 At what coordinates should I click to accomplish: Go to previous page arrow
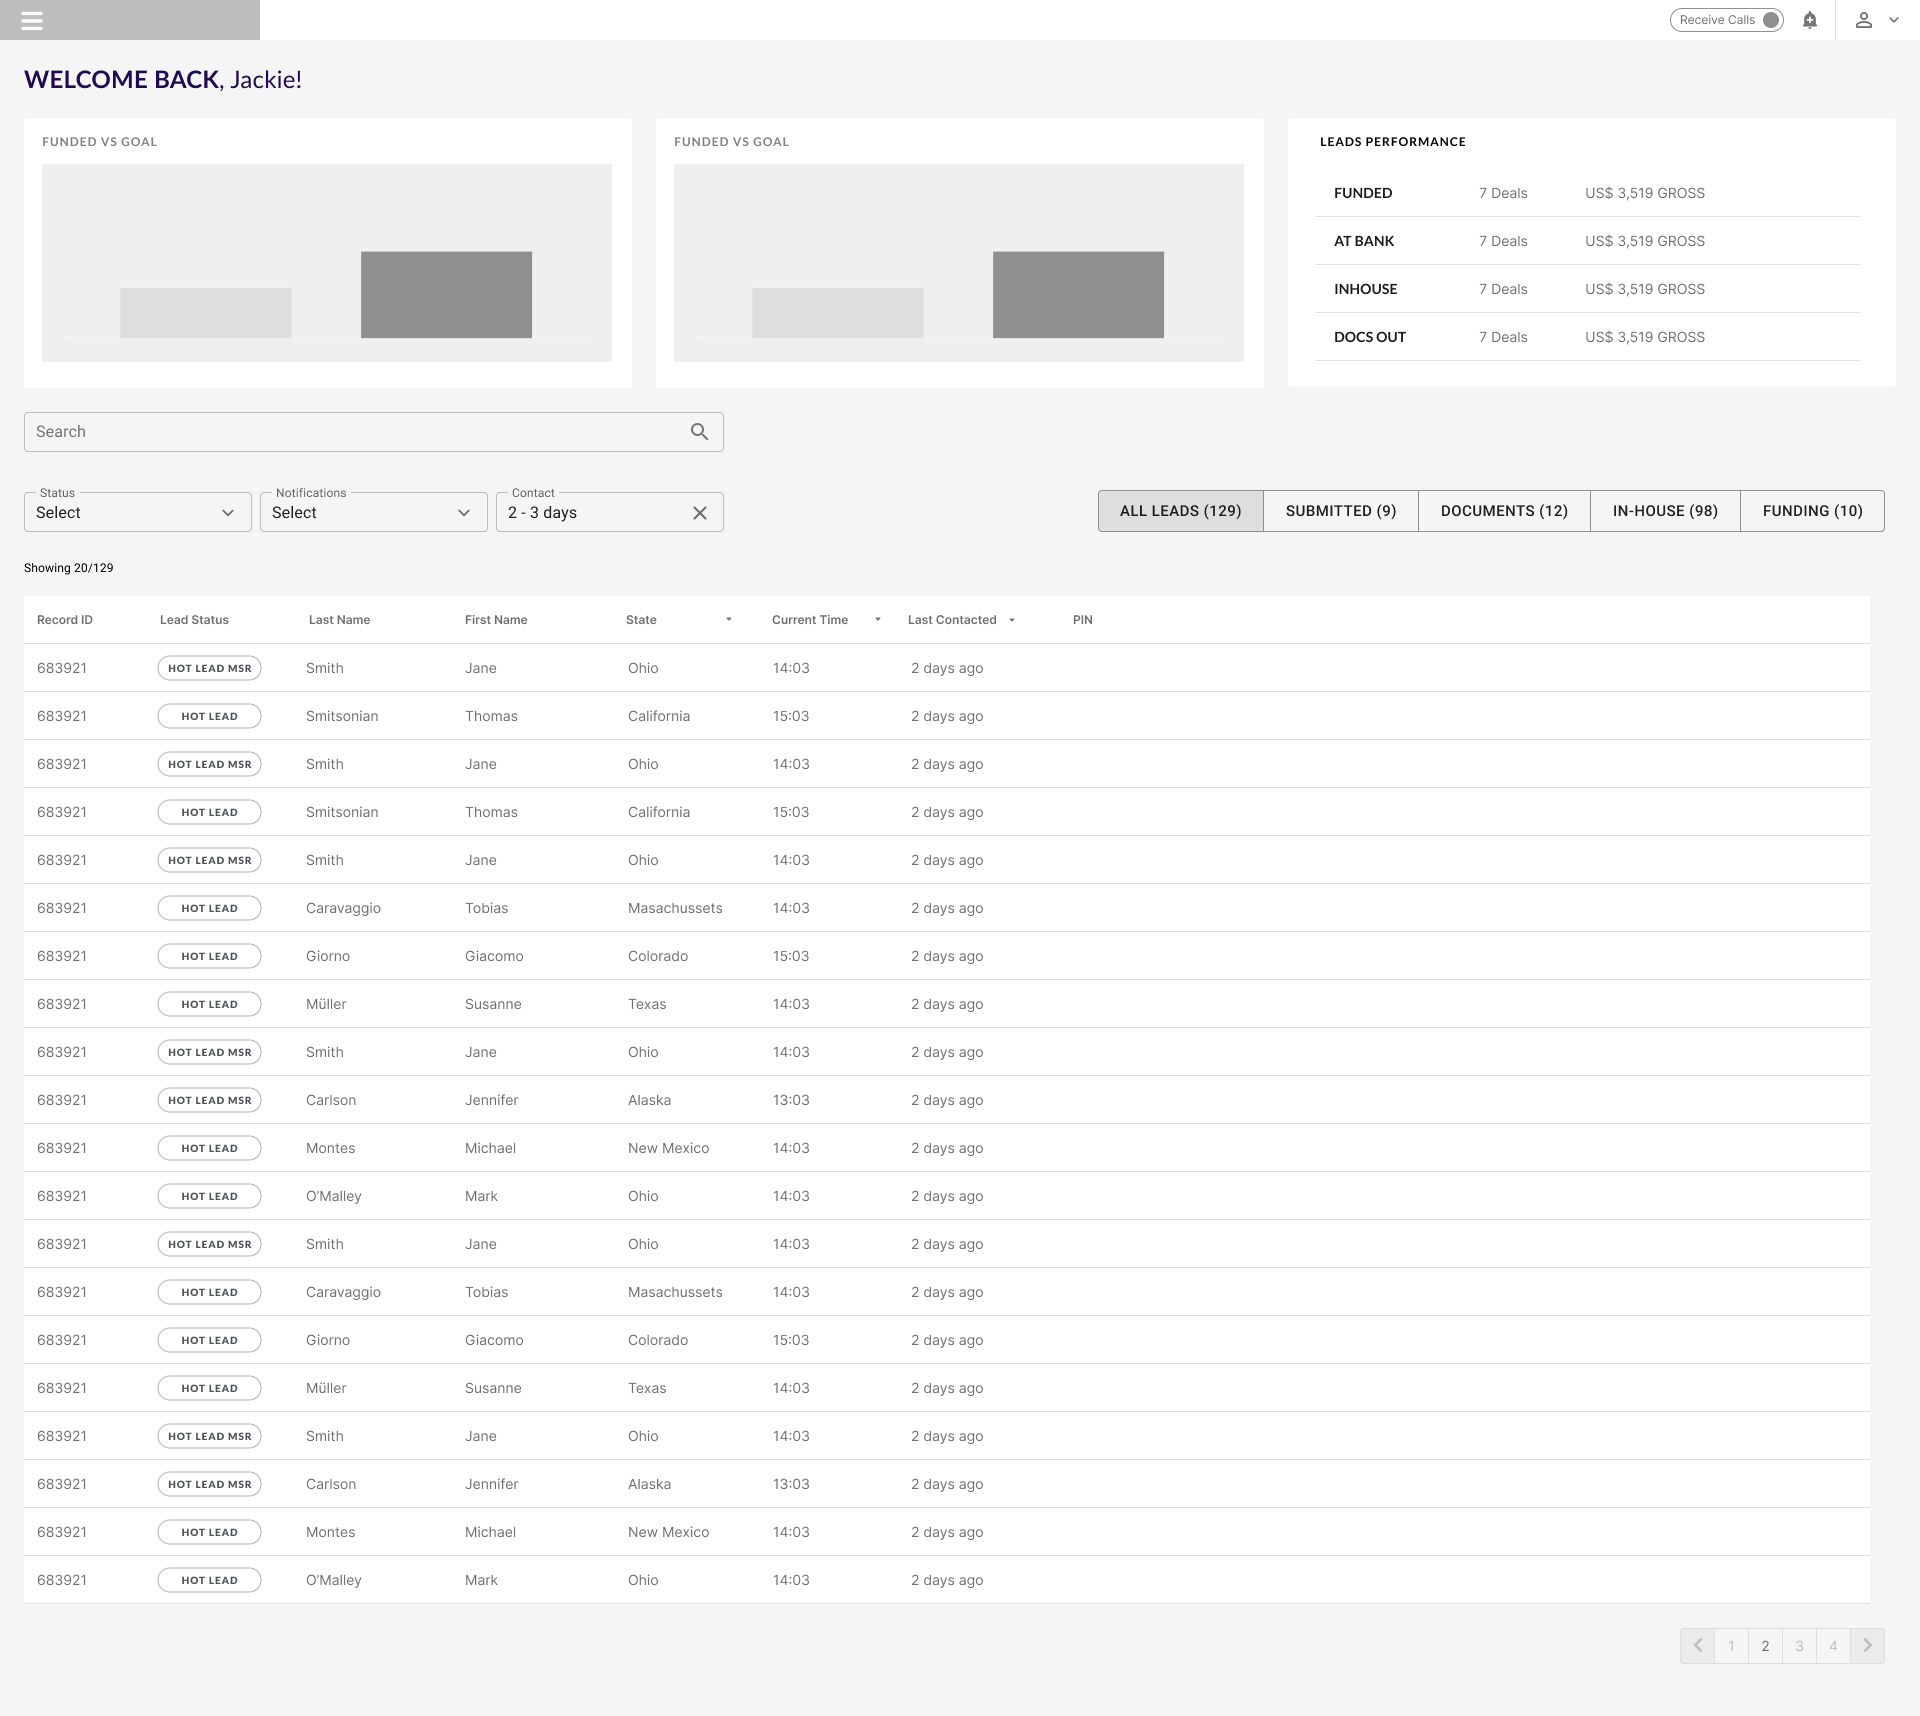pyautogui.click(x=1697, y=1646)
